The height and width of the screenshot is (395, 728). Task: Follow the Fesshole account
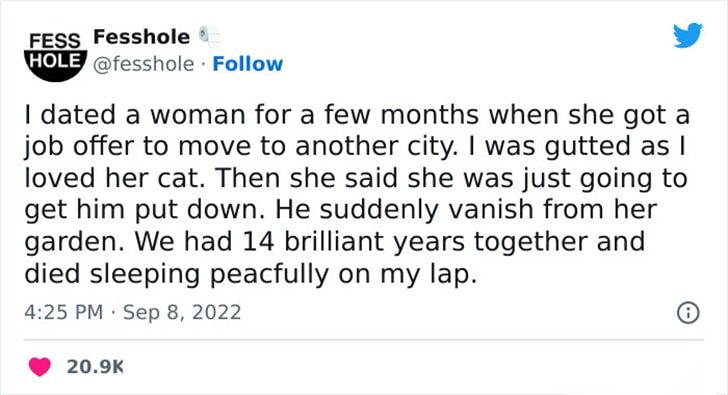(247, 64)
